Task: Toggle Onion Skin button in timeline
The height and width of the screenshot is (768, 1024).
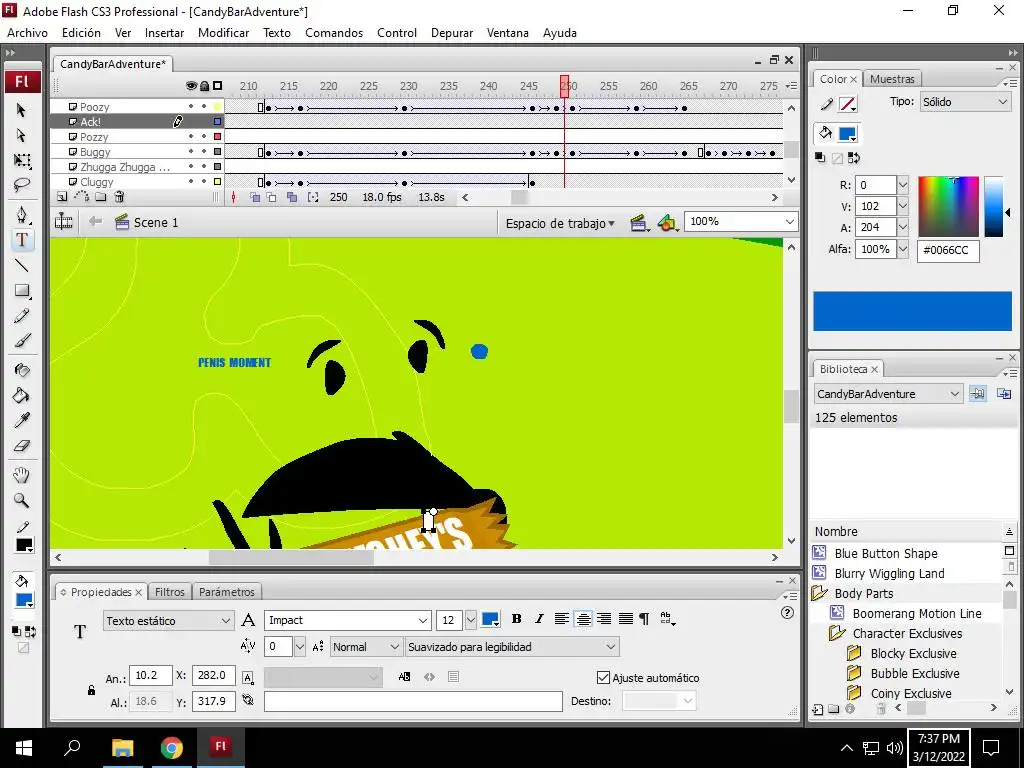Action: (x=255, y=197)
